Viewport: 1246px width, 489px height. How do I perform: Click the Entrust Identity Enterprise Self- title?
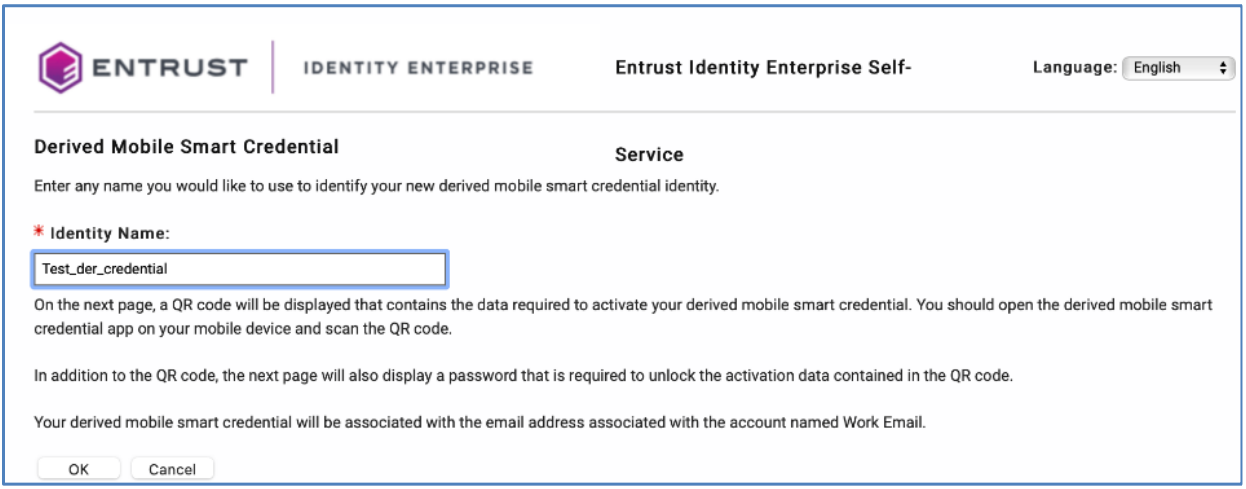[x=764, y=68]
